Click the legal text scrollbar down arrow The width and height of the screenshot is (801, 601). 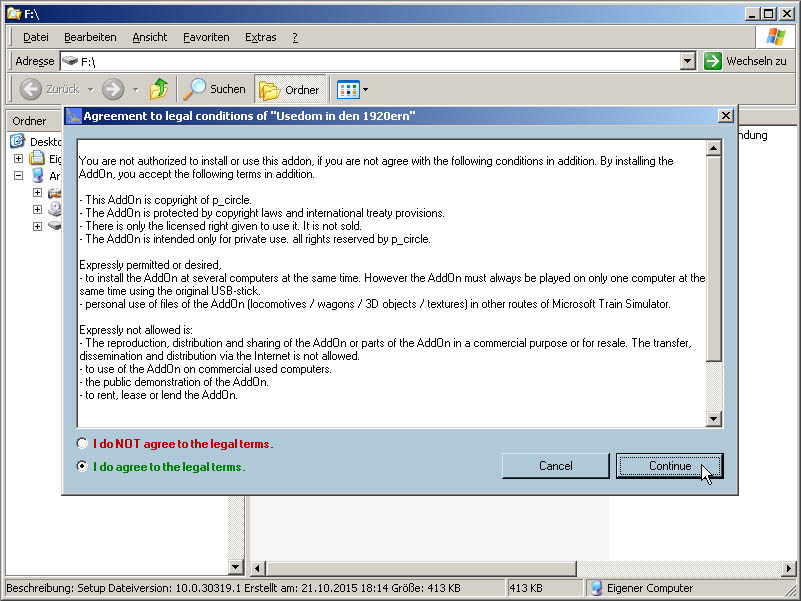[714, 419]
